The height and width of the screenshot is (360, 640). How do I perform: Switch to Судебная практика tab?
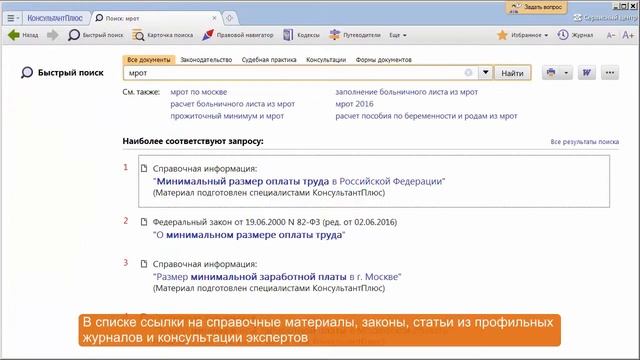point(269,60)
